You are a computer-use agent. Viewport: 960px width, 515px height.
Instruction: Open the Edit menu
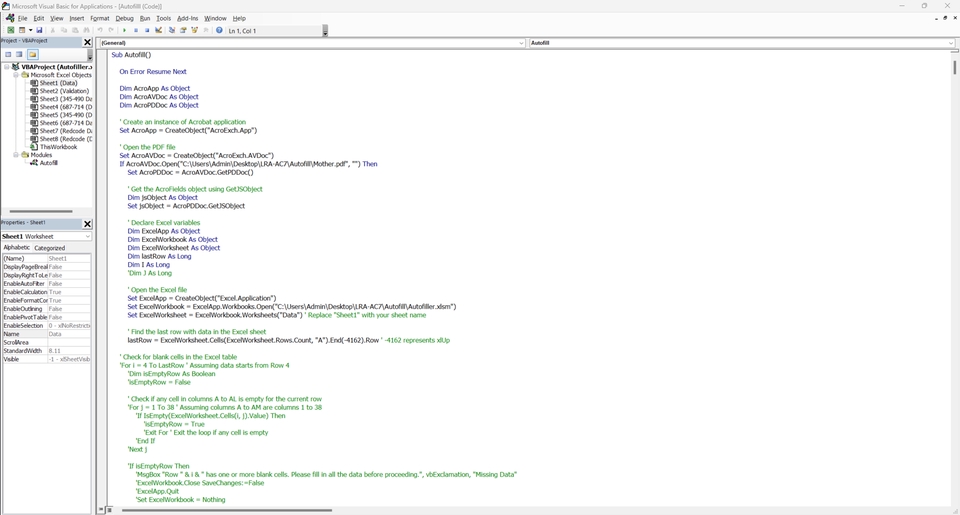[x=39, y=18]
